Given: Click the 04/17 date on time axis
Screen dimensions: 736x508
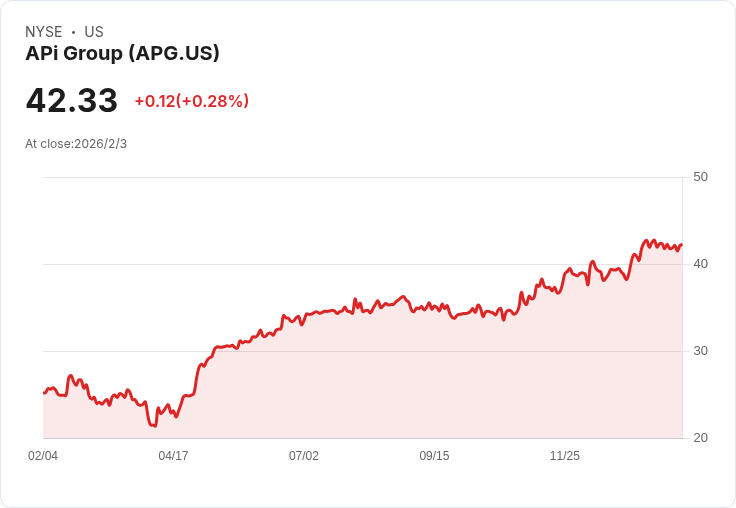Looking at the screenshot, I should point(173,456).
